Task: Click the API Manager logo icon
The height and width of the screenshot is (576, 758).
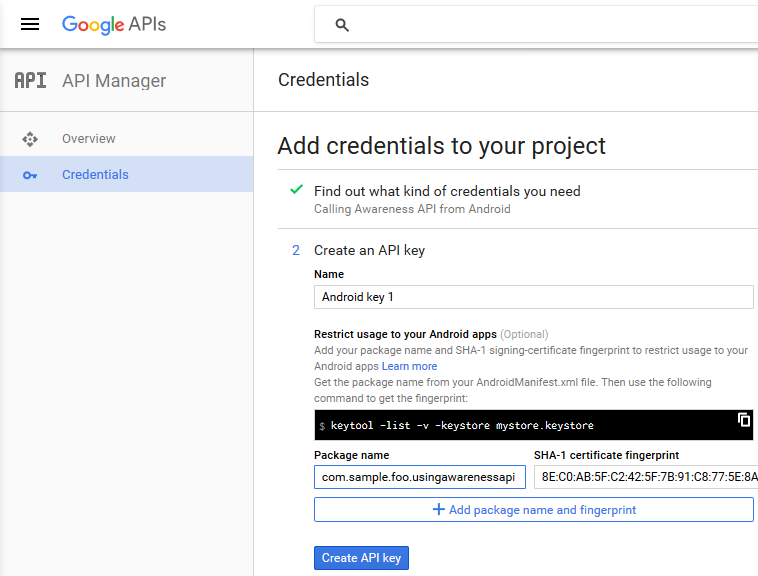Action: [x=30, y=81]
